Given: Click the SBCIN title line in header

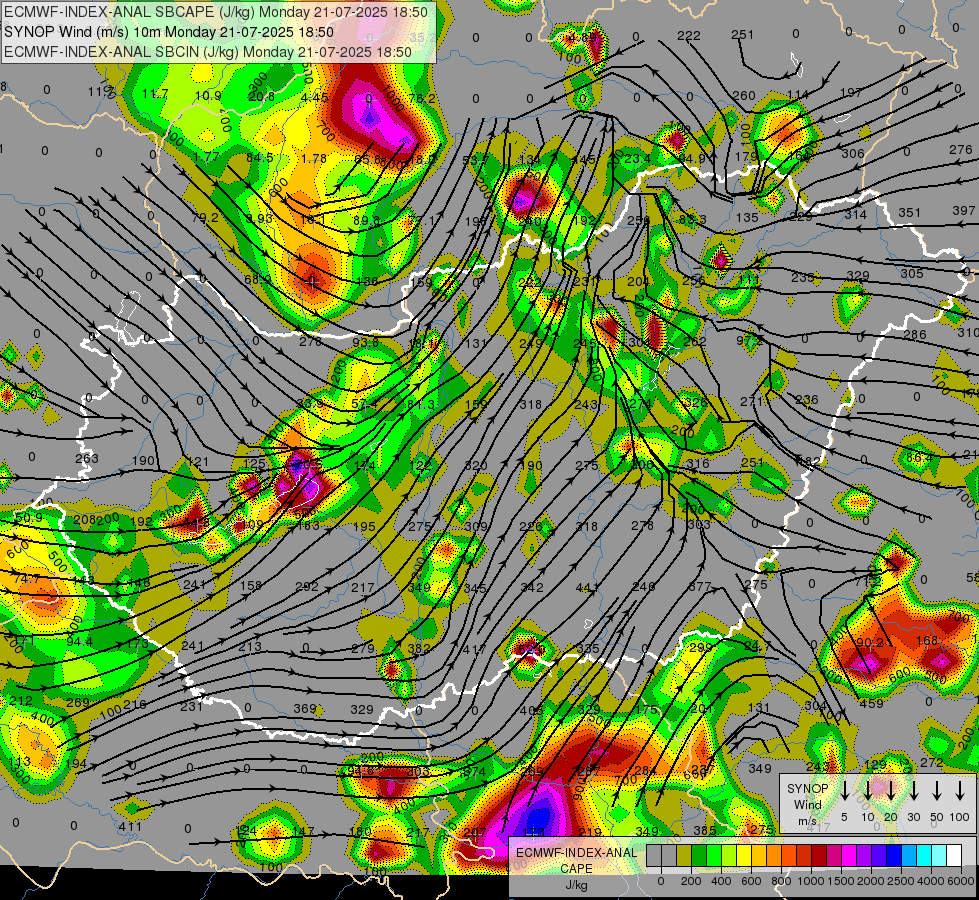Looking at the screenshot, I should pos(208,52).
